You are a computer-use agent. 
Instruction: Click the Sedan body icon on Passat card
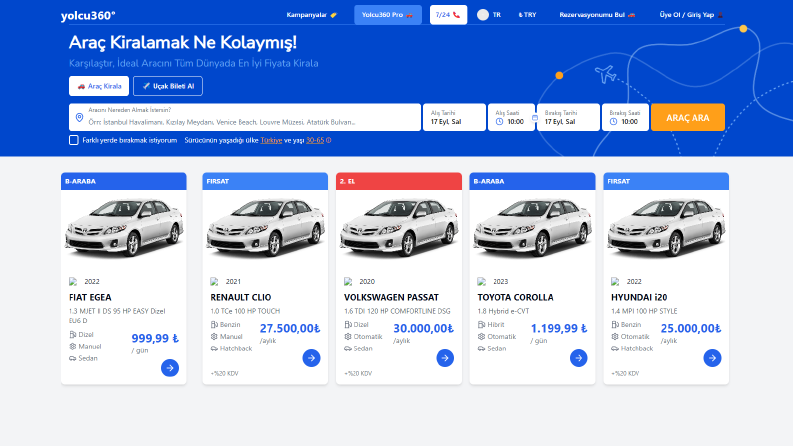coord(348,348)
